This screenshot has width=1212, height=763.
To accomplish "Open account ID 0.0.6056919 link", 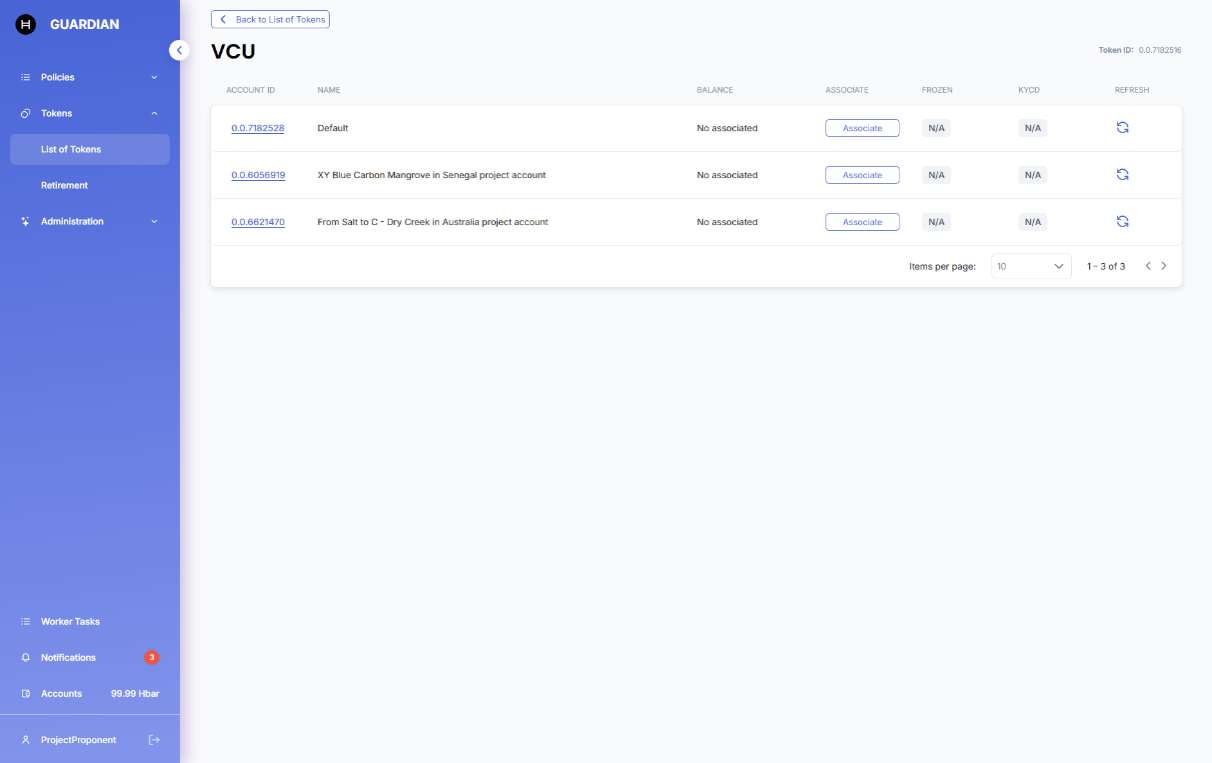I will coord(258,175).
